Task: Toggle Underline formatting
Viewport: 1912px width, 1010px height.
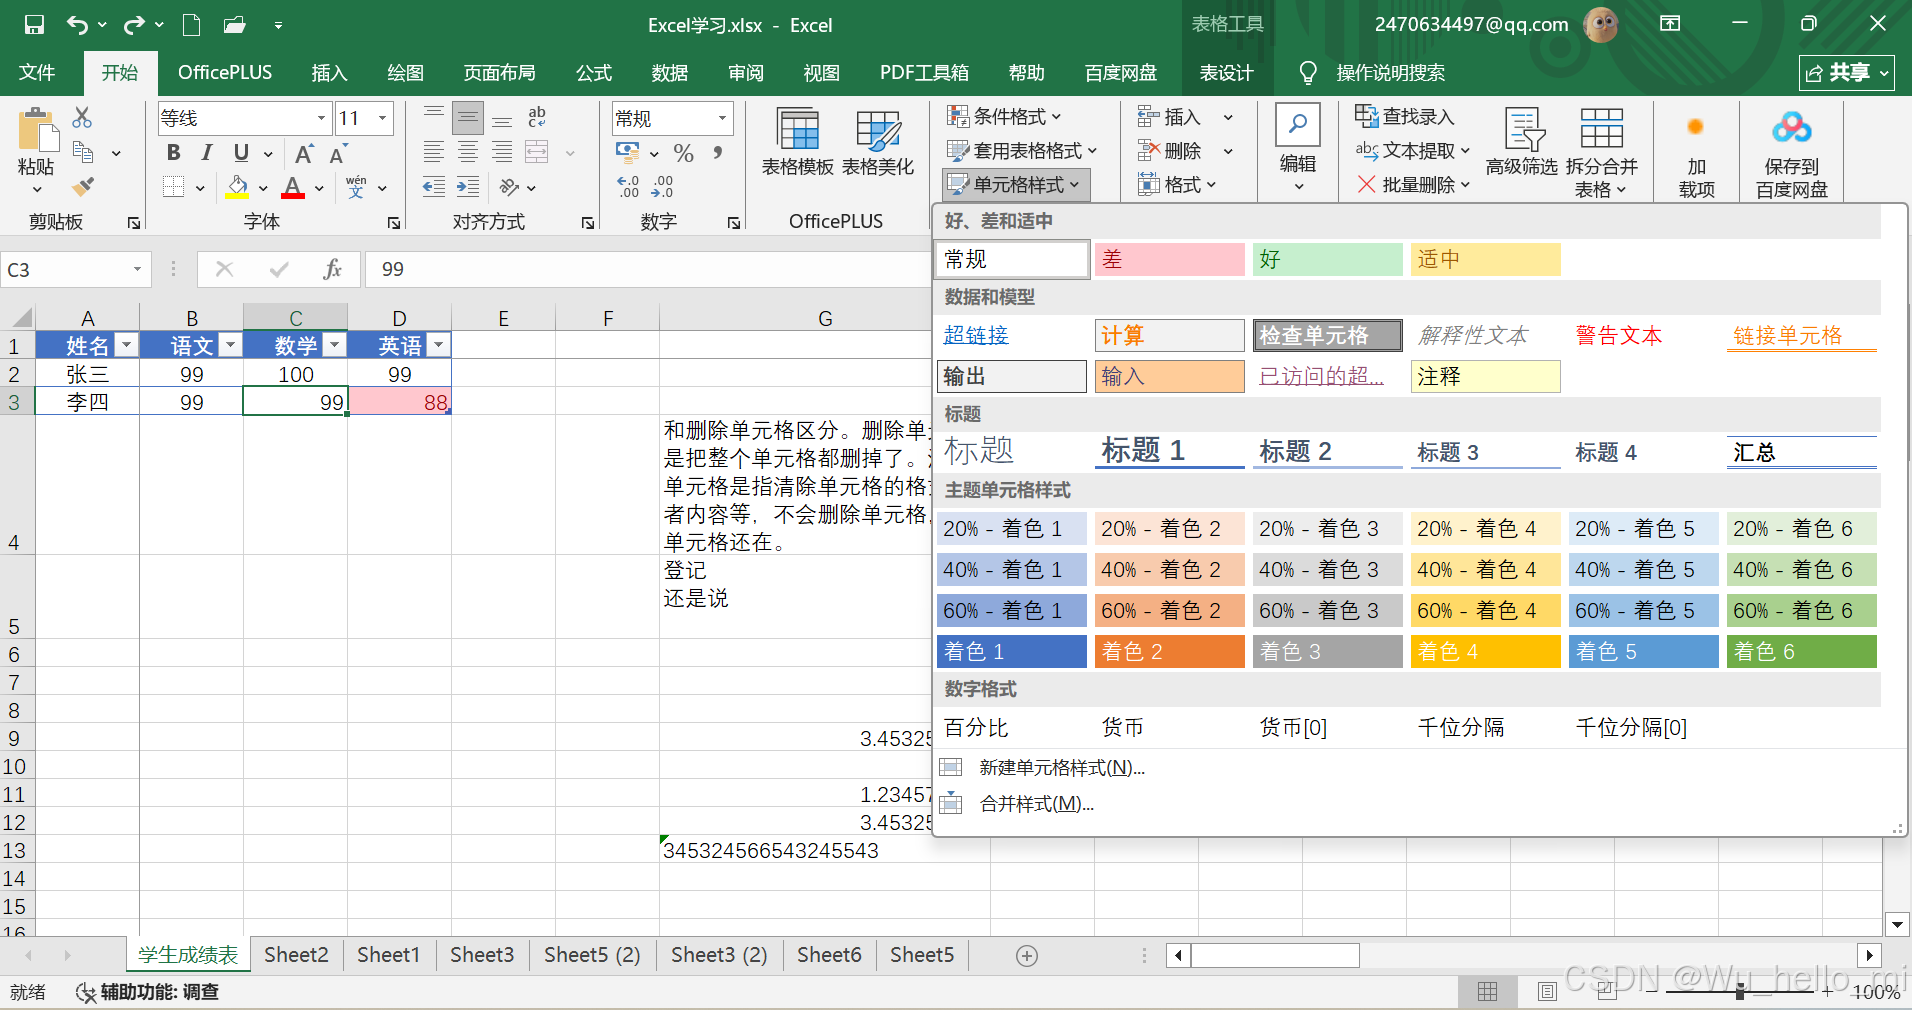Action: click(x=241, y=152)
